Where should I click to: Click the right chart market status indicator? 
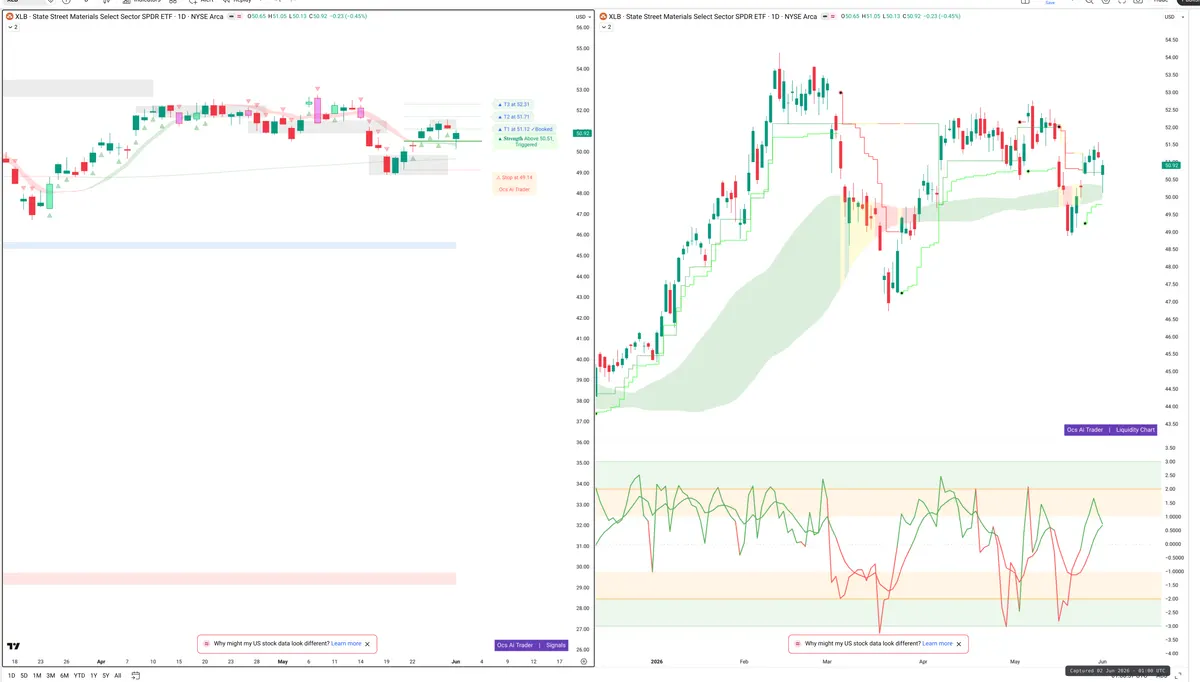(x=826, y=17)
